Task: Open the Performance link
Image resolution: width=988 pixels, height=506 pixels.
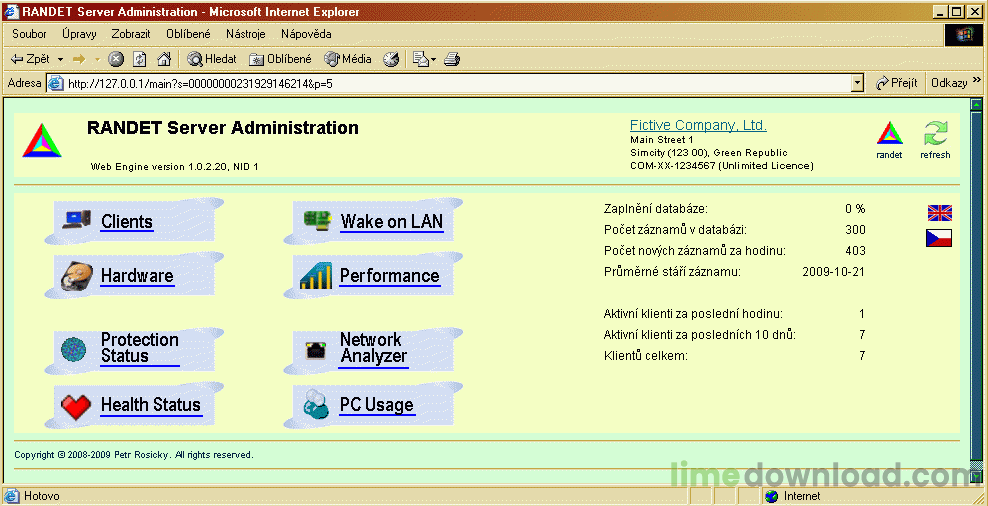Action: coord(389,276)
